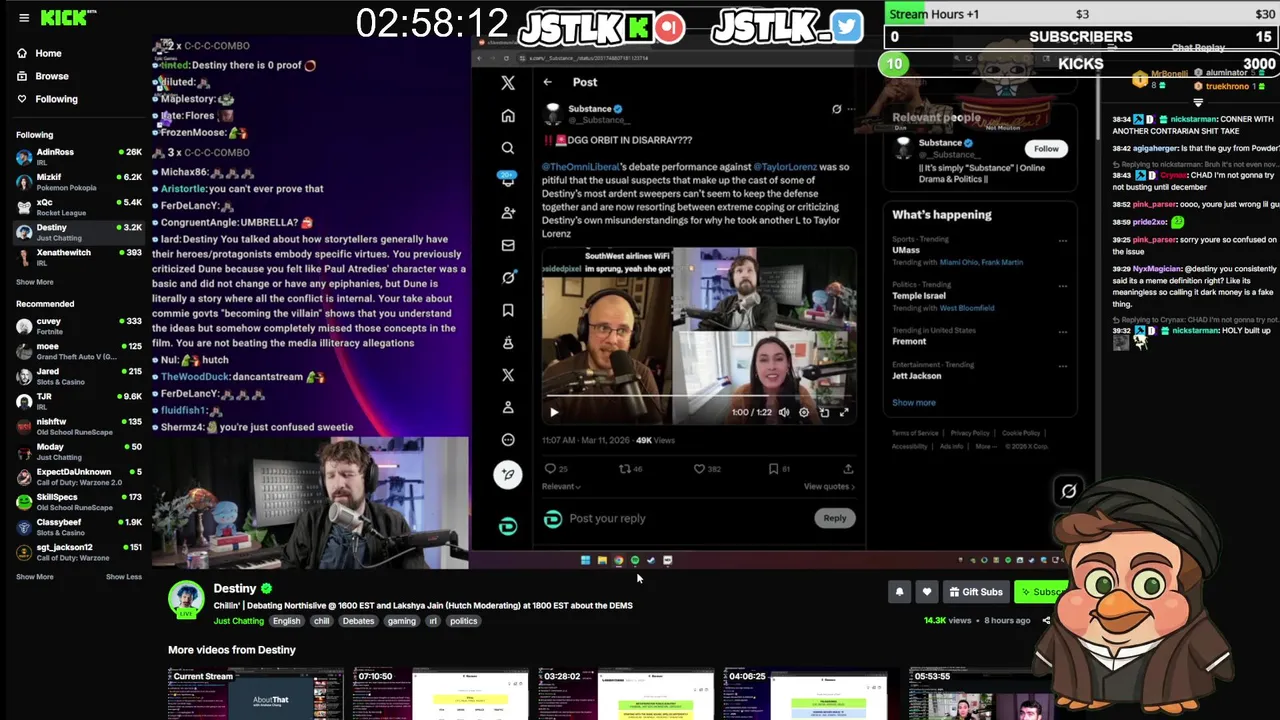Click the Reply button
This screenshot has width=1280, height=720.
point(835,518)
